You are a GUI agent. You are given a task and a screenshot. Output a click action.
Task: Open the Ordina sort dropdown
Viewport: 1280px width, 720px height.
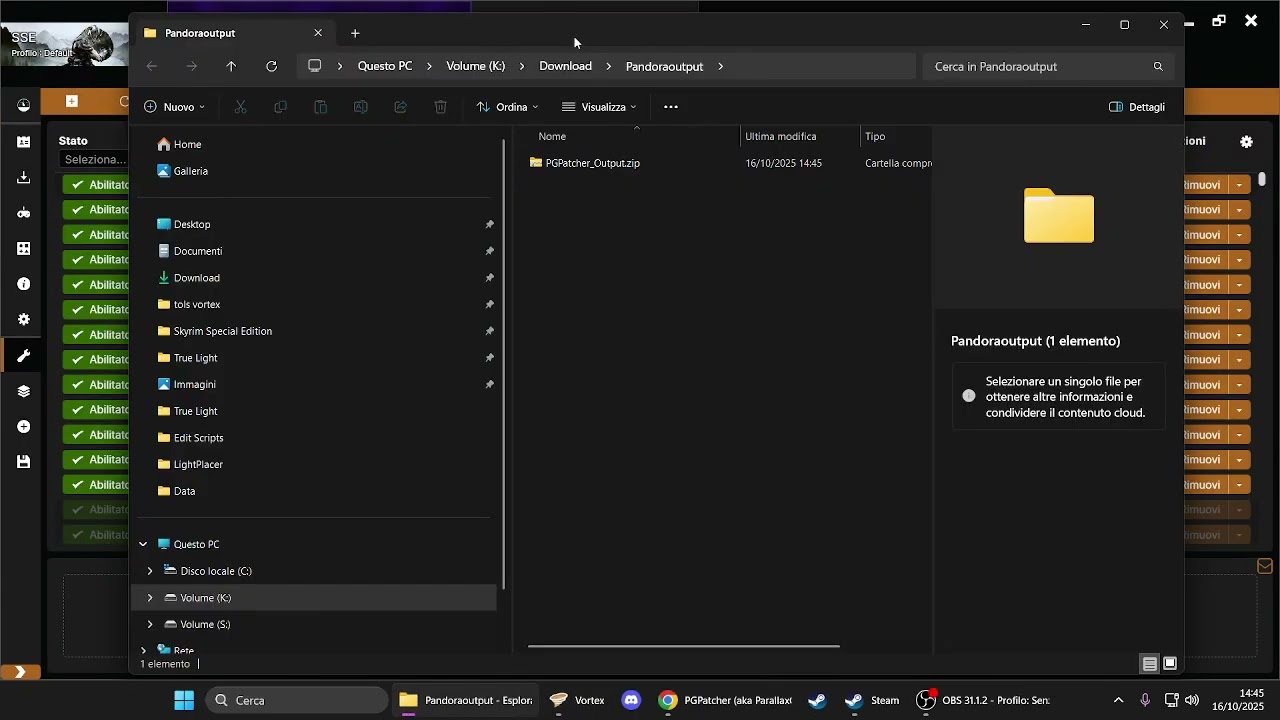pyautogui.click(x=507, y=107)
